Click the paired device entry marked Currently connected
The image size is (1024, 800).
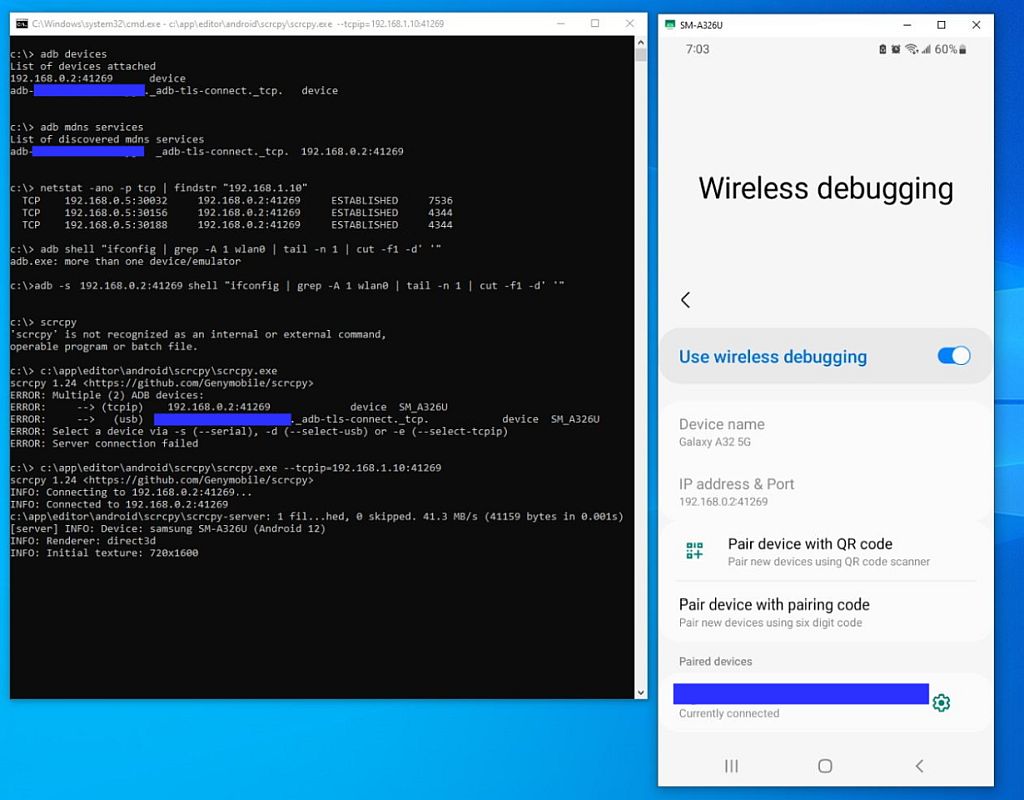(801, 702)
